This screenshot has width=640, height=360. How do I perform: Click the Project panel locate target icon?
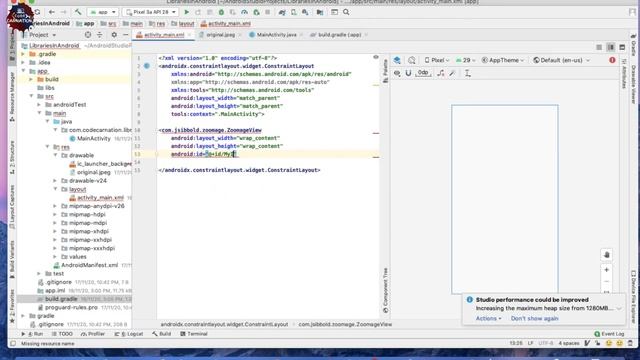(88, 35)
